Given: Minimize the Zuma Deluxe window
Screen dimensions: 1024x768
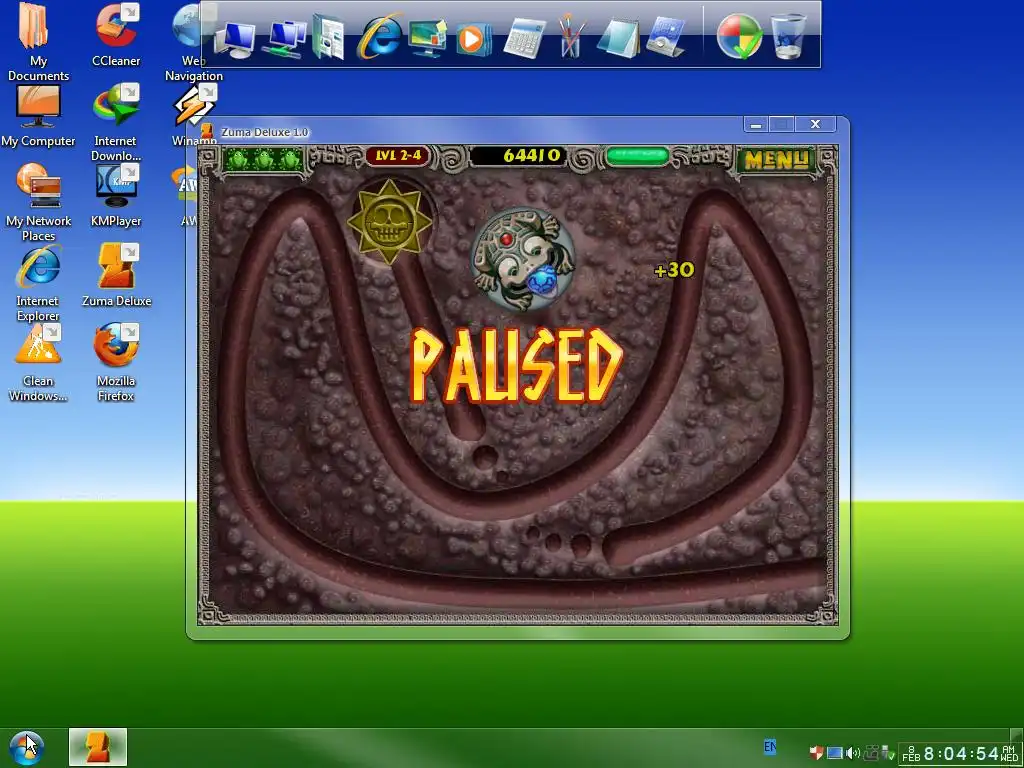Looking at the screenshot, I should [756, 124].
